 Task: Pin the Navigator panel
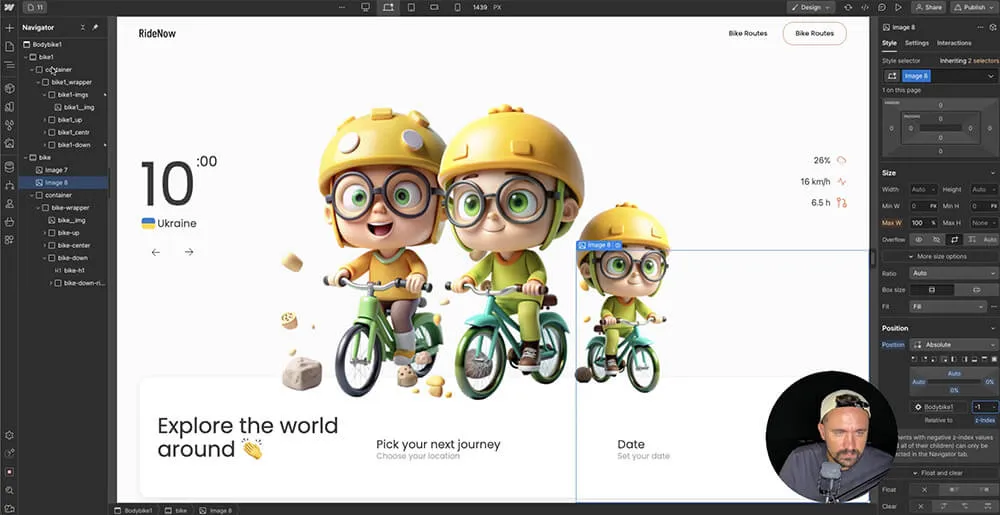(96, 27)
